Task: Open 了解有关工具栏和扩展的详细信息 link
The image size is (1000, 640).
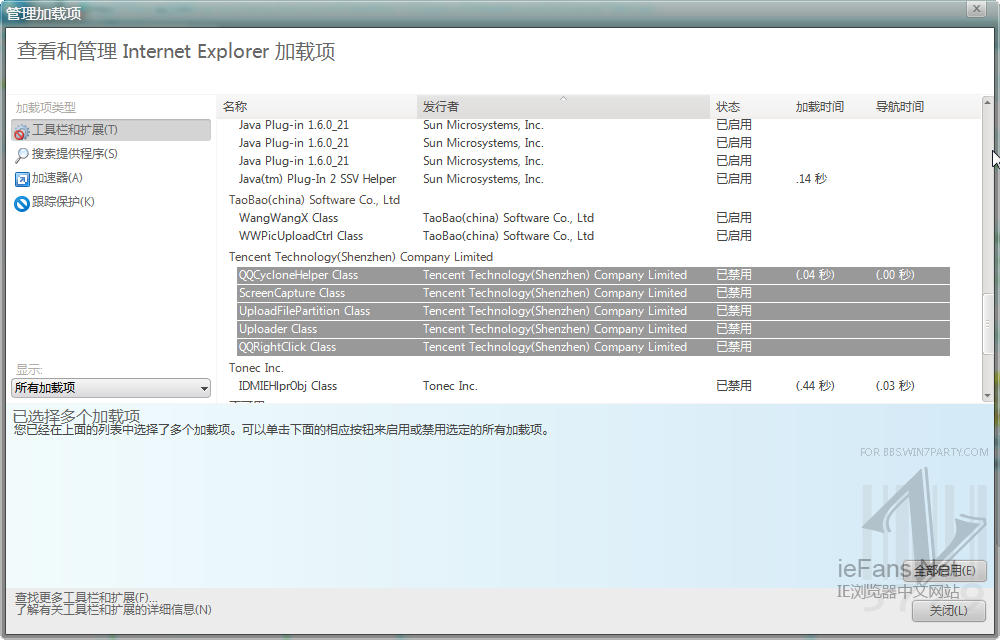Action: (113, 610)
